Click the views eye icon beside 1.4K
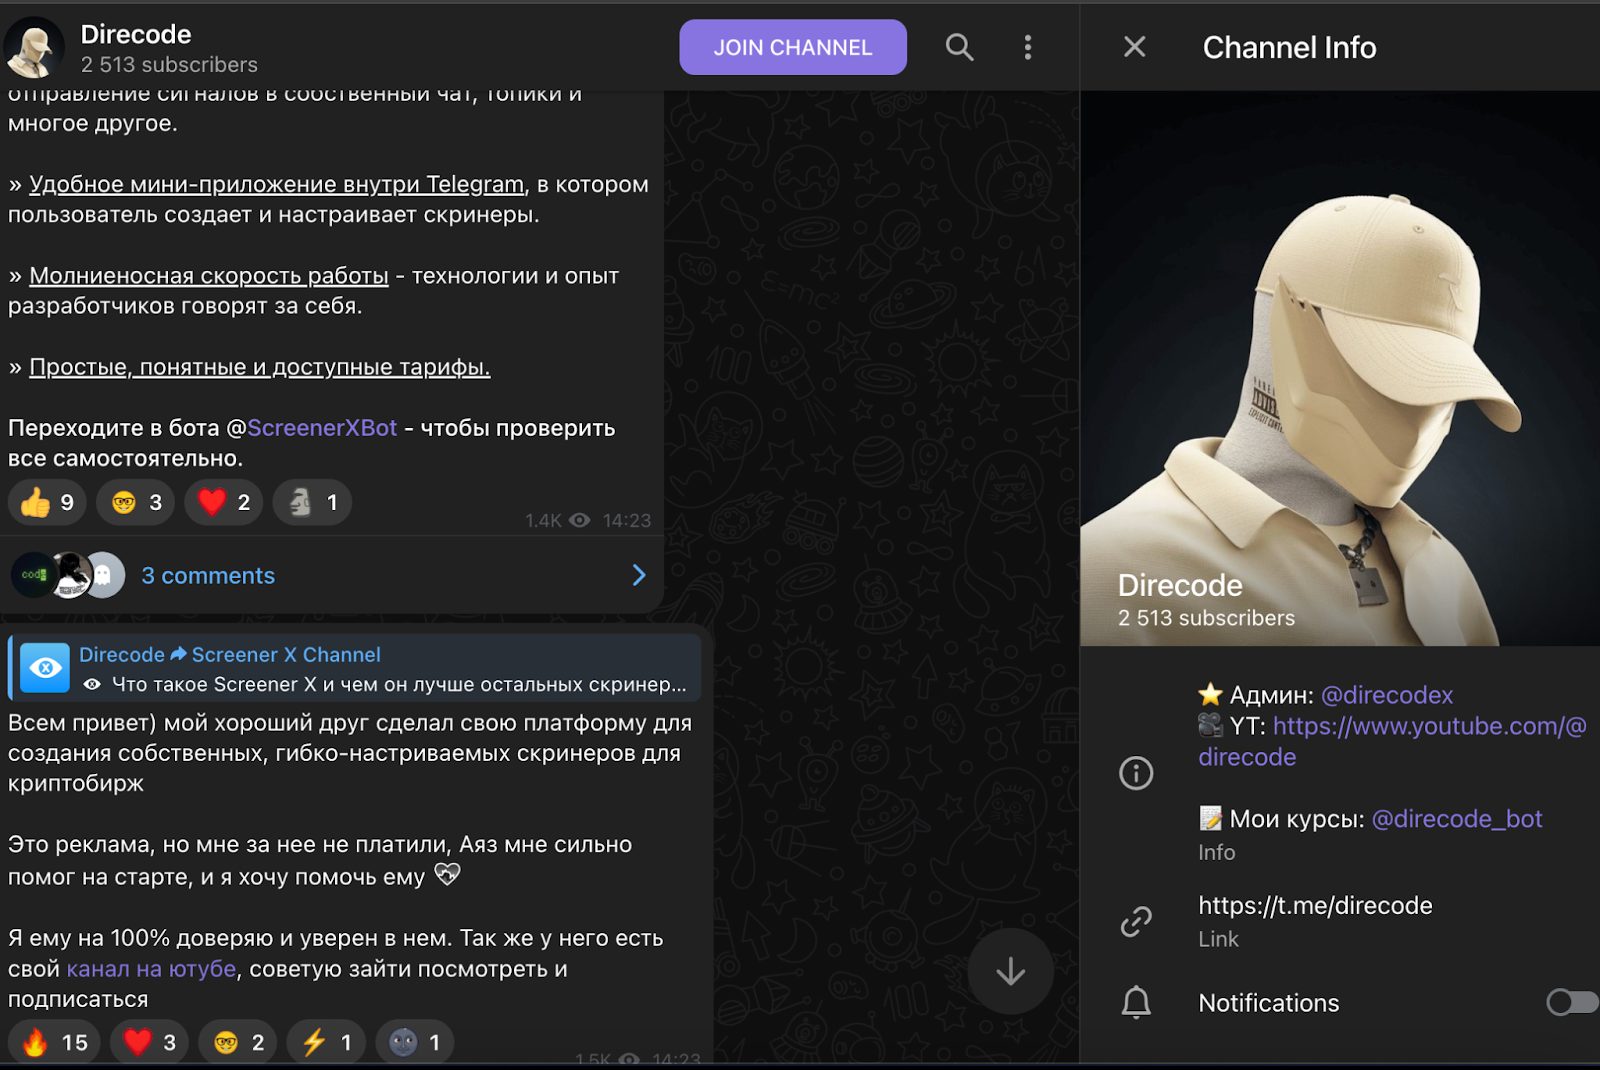The height and width of the screenshot is (1070, 1600). [580, 520]
